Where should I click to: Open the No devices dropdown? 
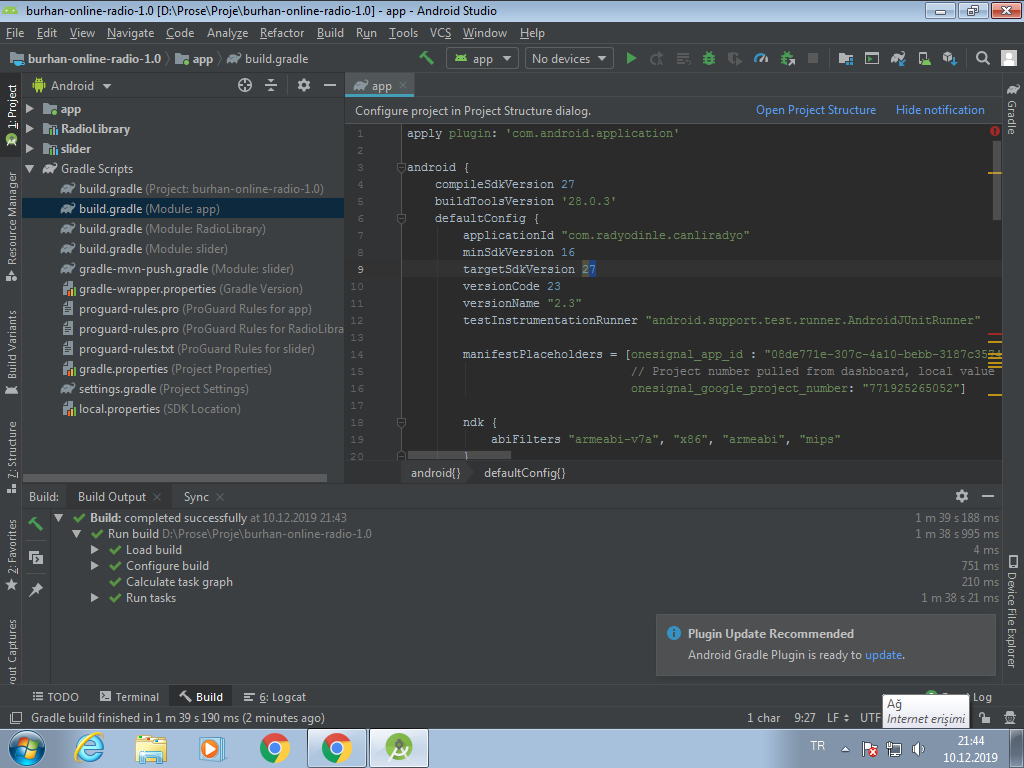[x=569, y=58]
